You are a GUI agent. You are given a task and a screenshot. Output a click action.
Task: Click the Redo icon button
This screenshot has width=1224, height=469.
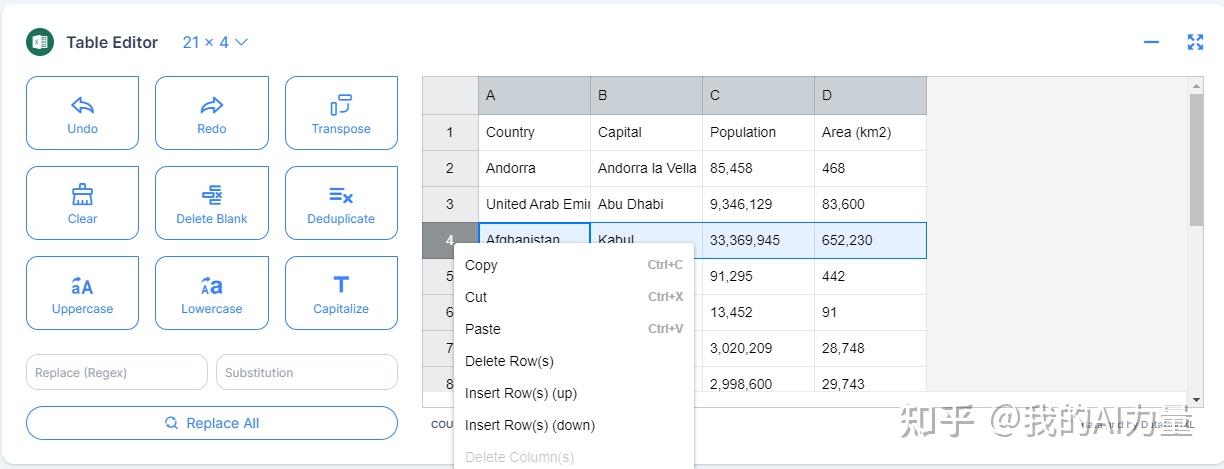[212, 106]
